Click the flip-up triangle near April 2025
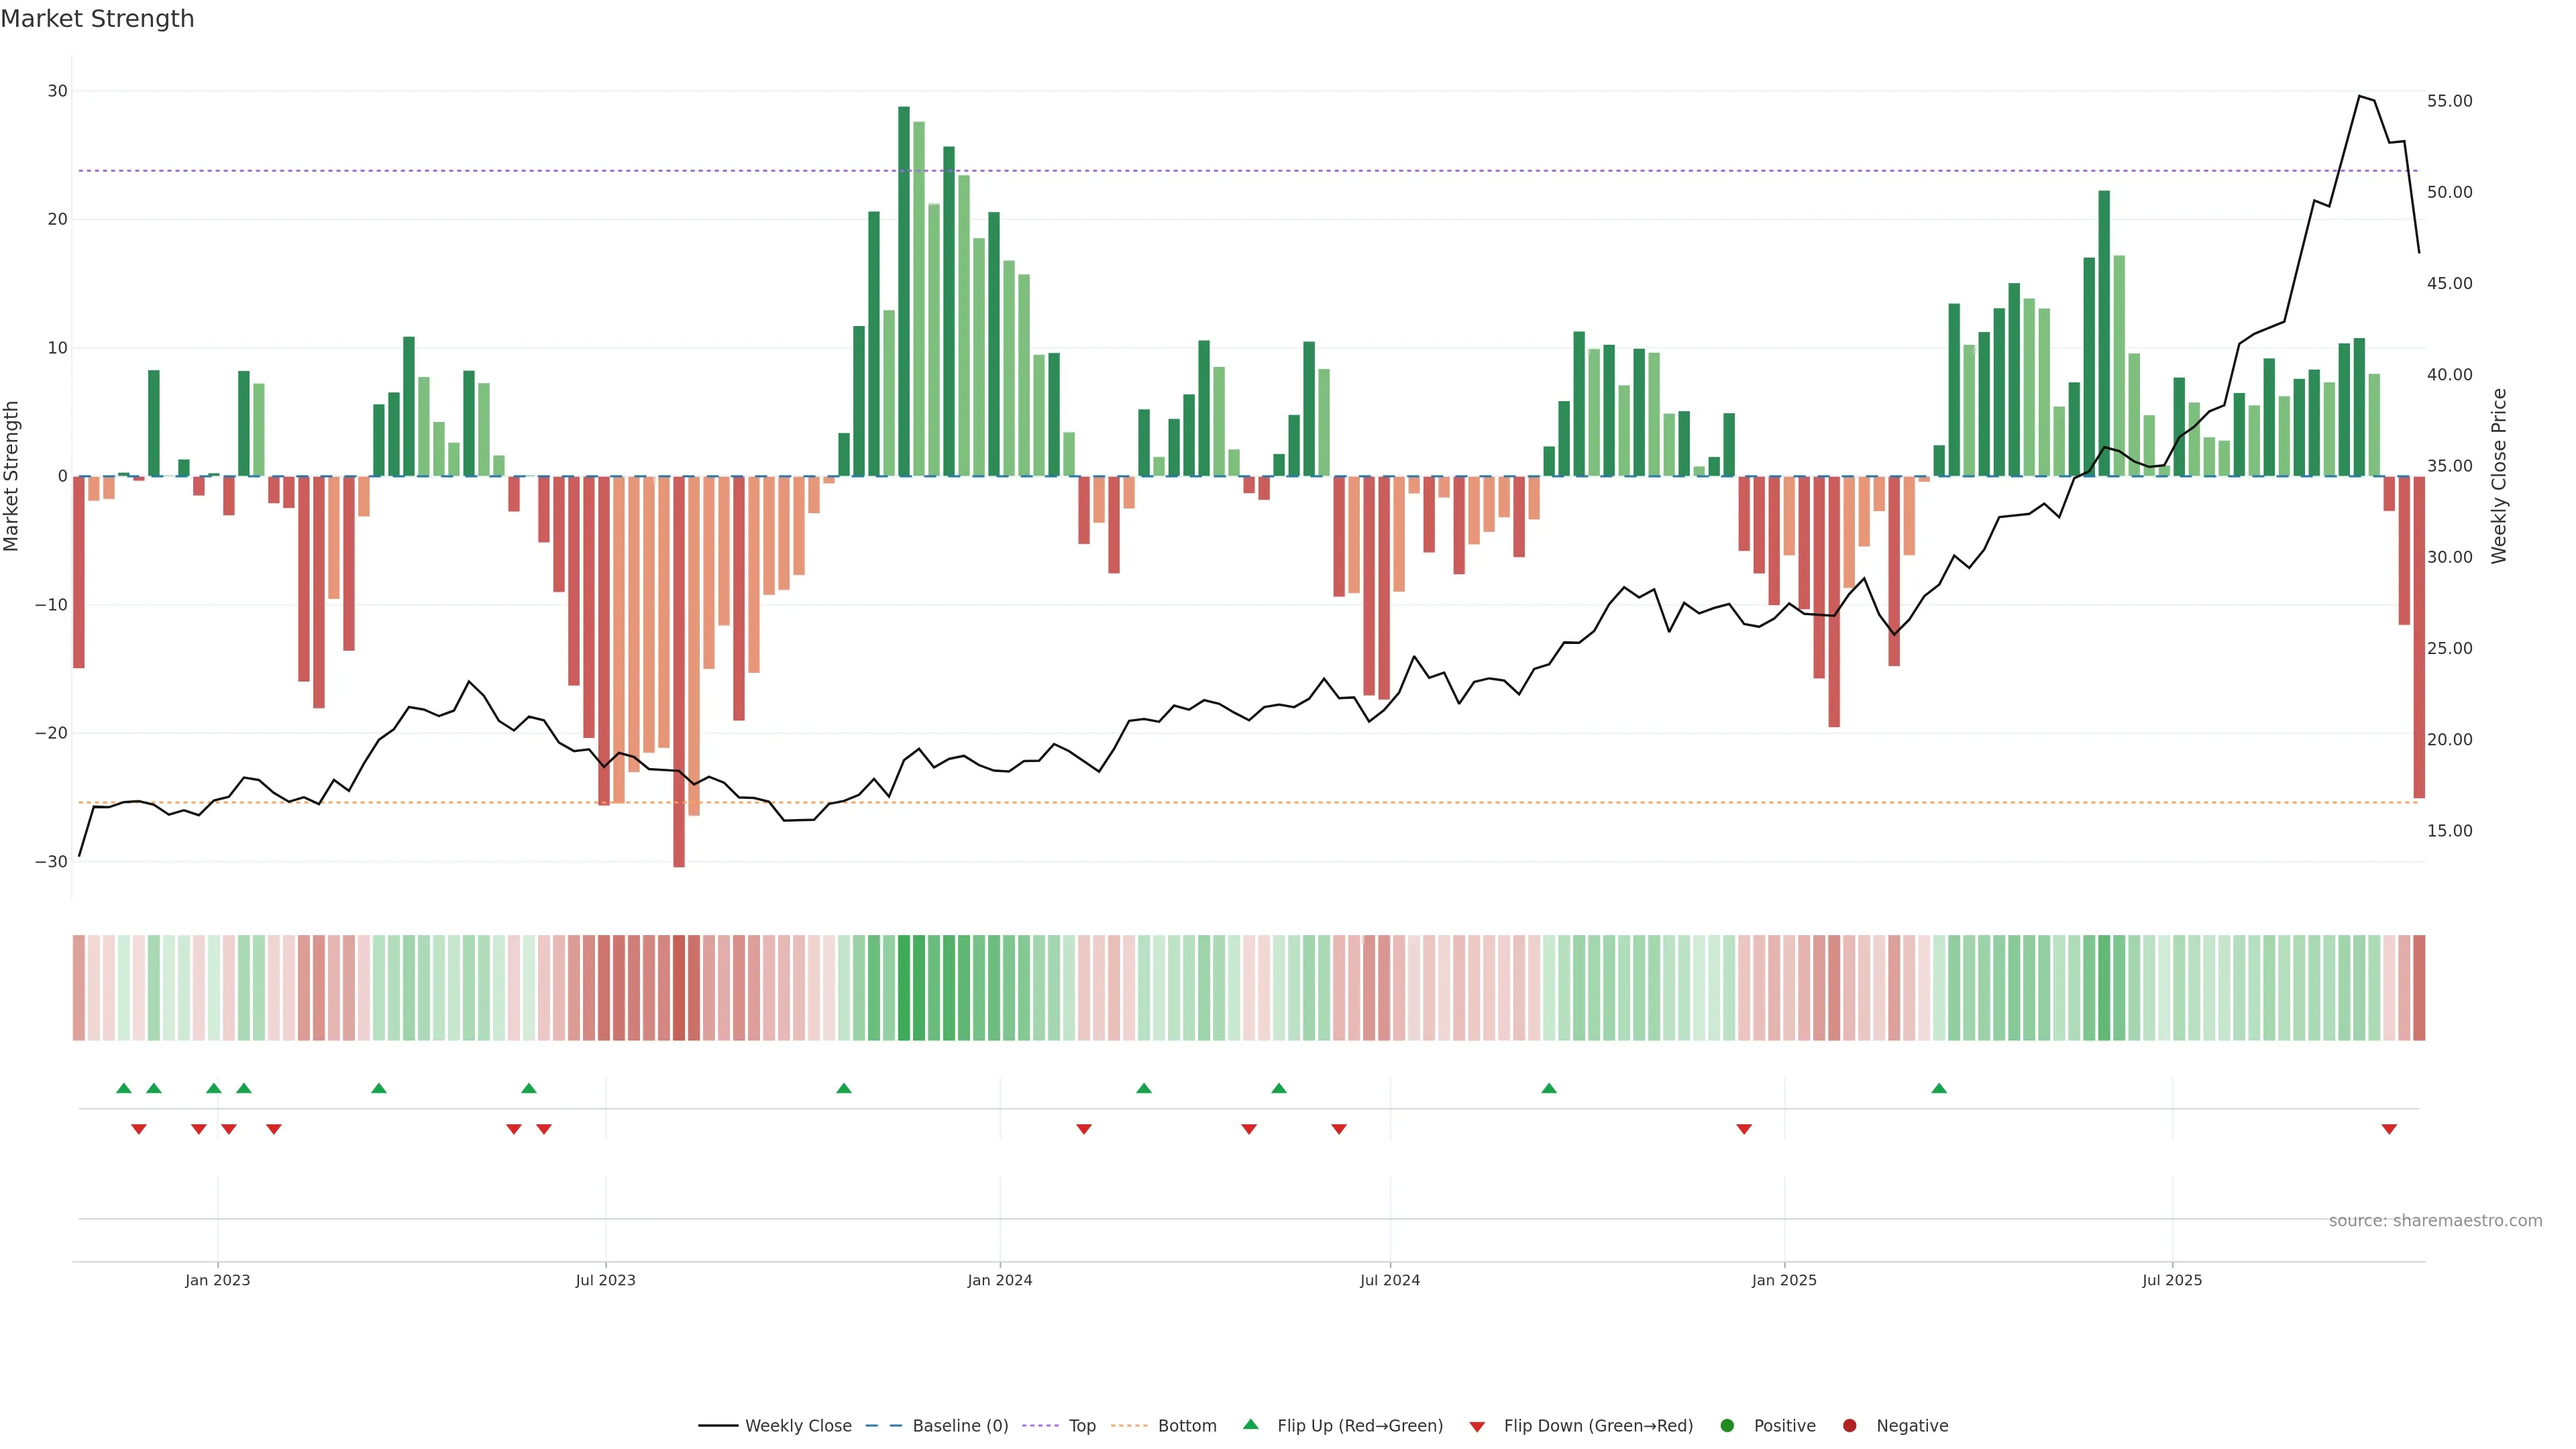The width and height of the screenshot is (2576, 1449). pyautogui.click(x=1939, y=1088)
